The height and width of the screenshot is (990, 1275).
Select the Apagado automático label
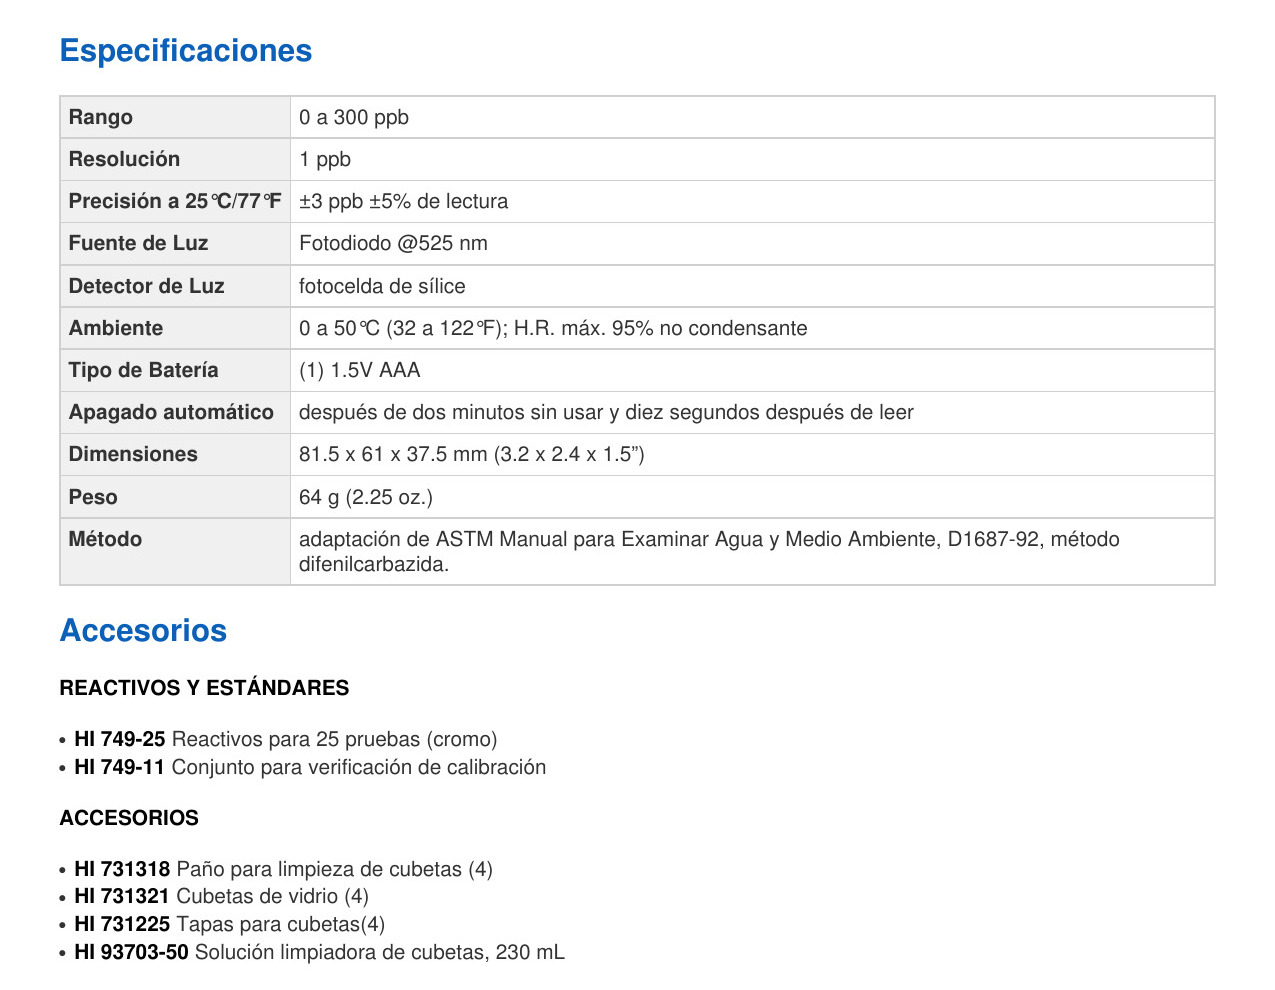pyautogui.click(x=171, y=412)
